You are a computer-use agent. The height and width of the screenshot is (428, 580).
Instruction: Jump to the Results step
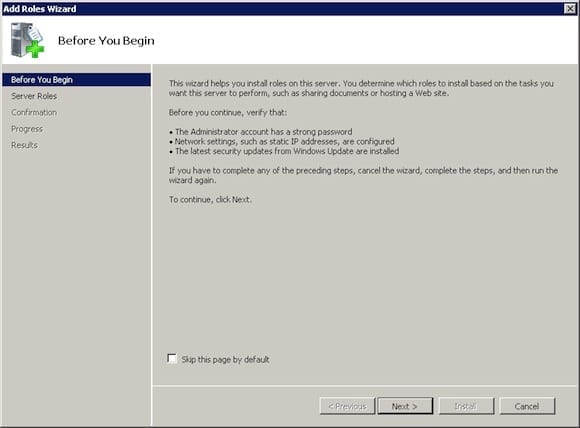(x=24, y=145)
